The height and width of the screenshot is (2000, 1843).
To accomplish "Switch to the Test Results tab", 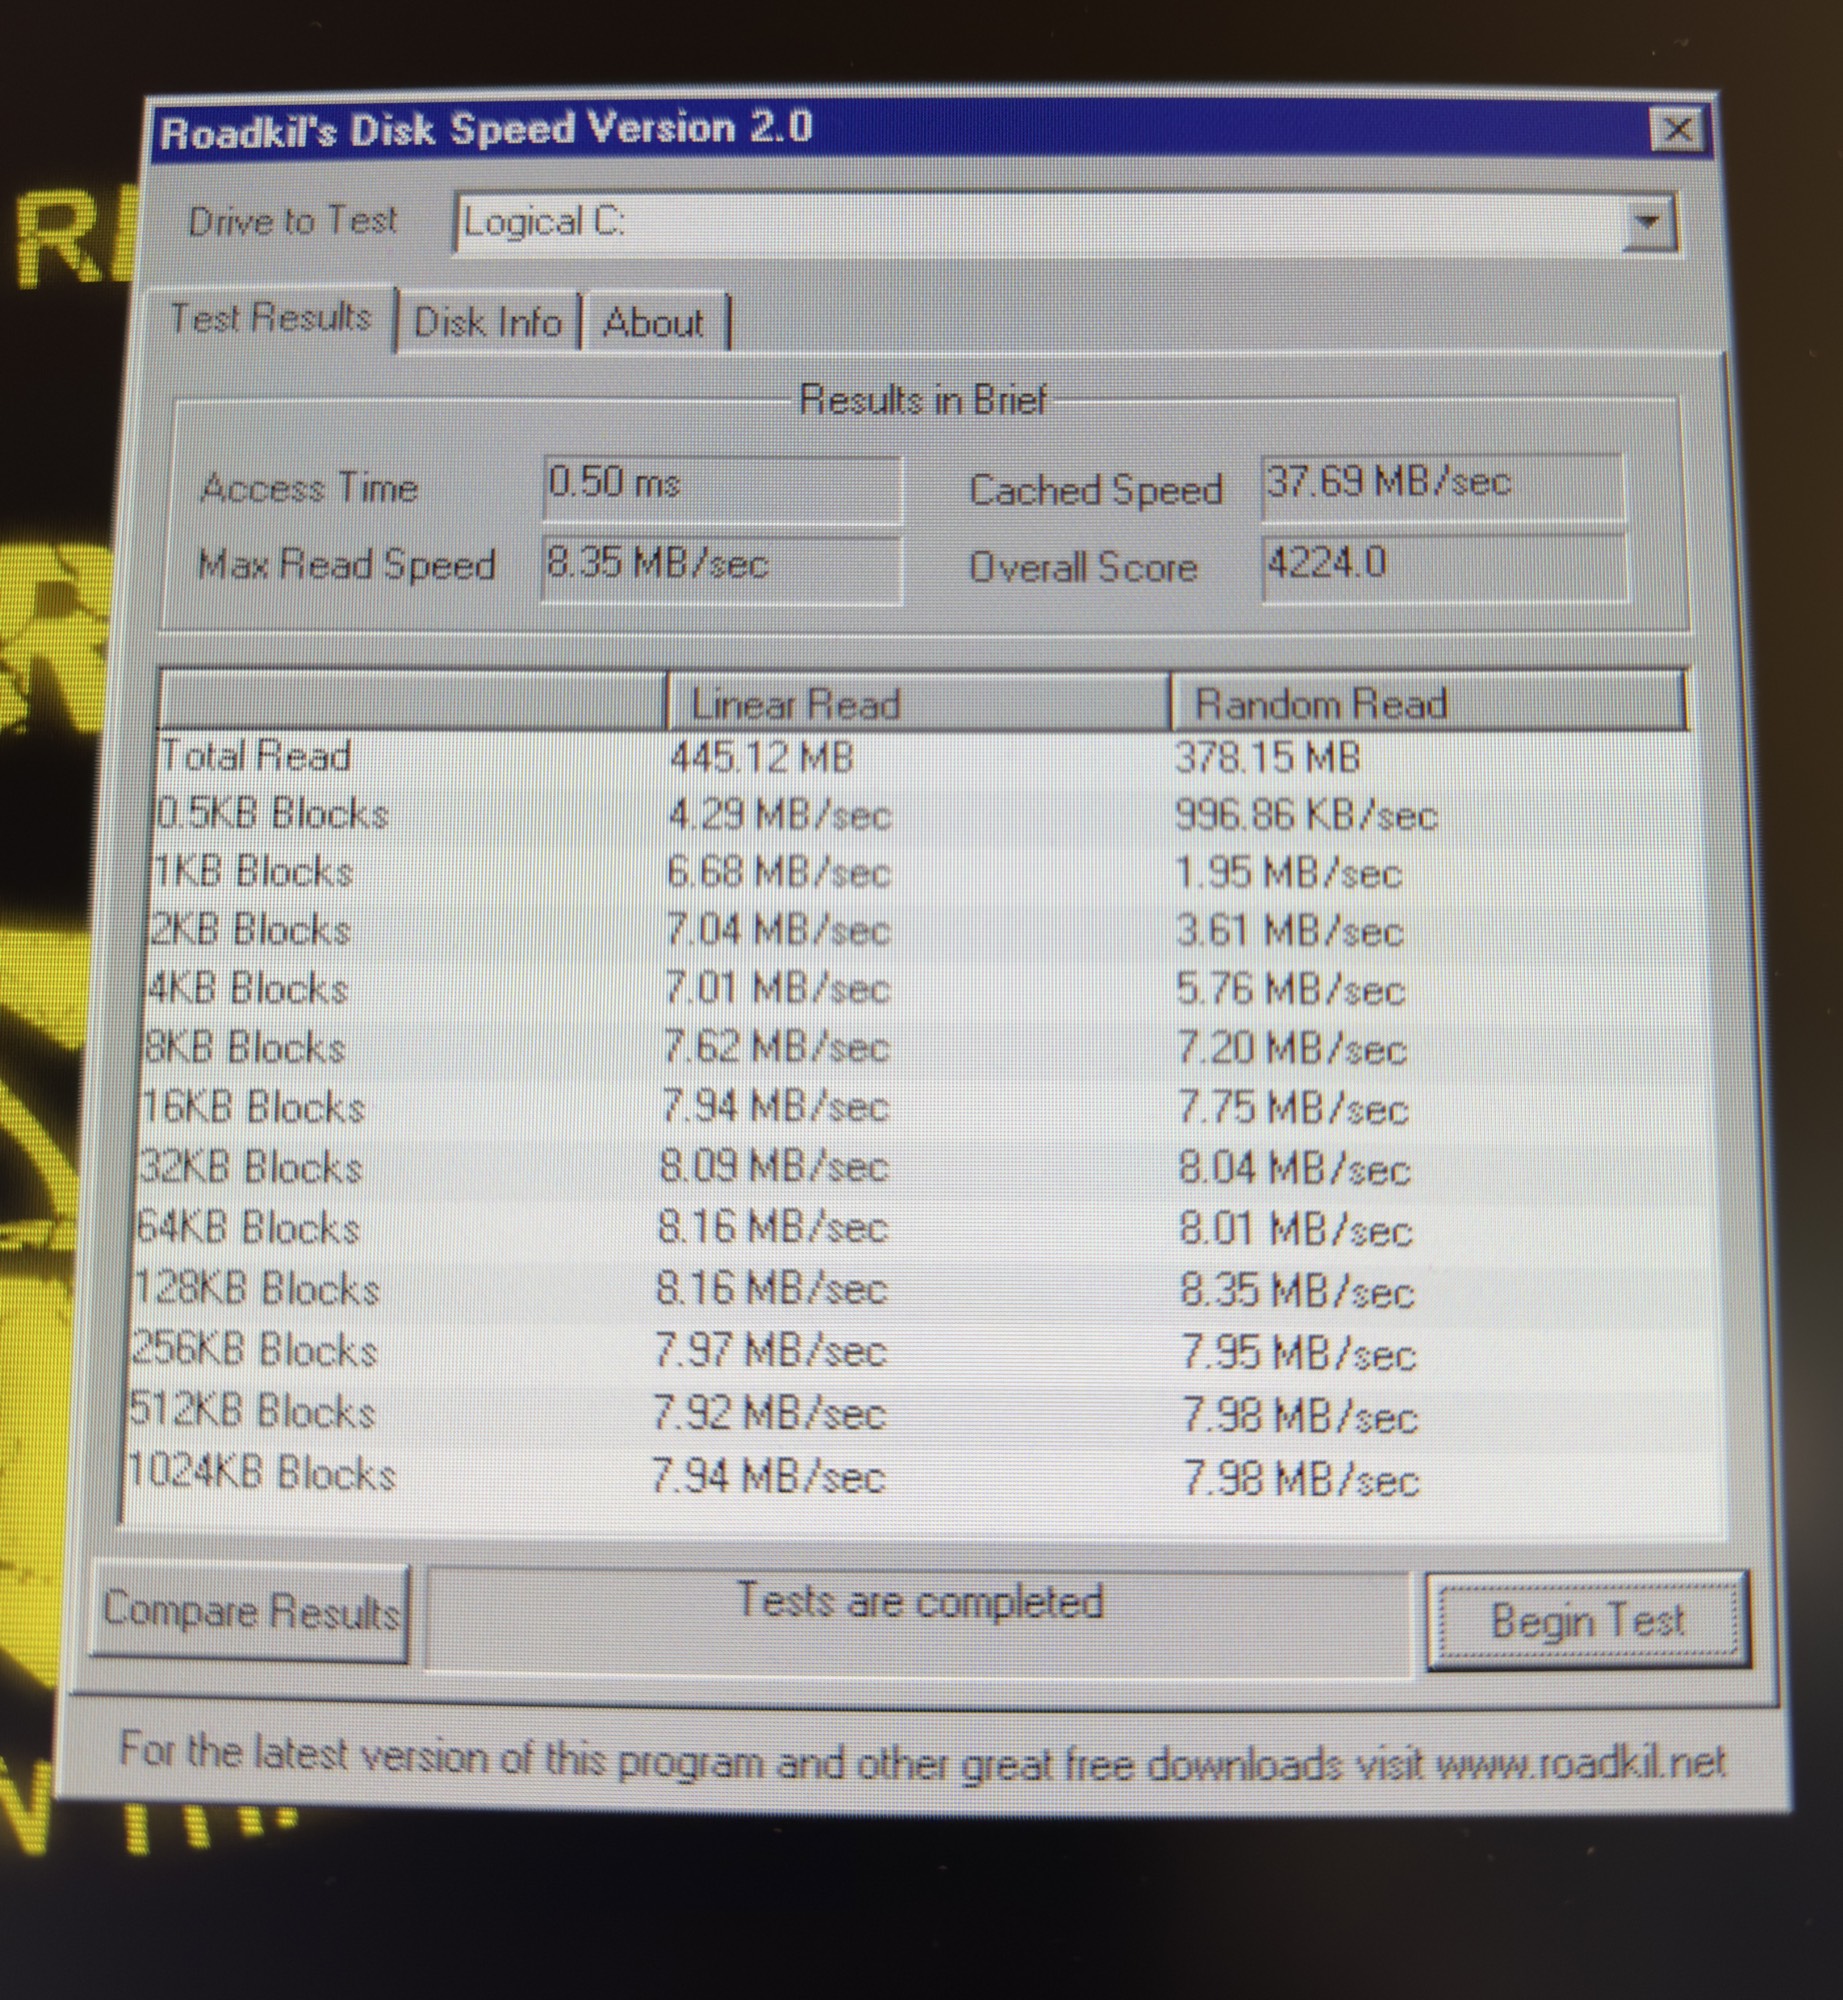I will click(x=270, y=319).
